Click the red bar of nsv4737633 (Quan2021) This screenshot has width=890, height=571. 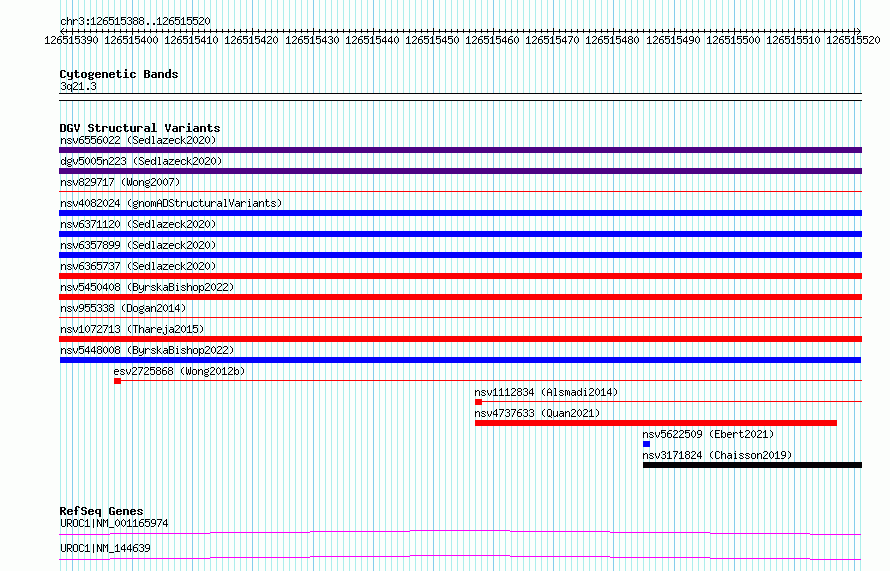click(656, 423)
